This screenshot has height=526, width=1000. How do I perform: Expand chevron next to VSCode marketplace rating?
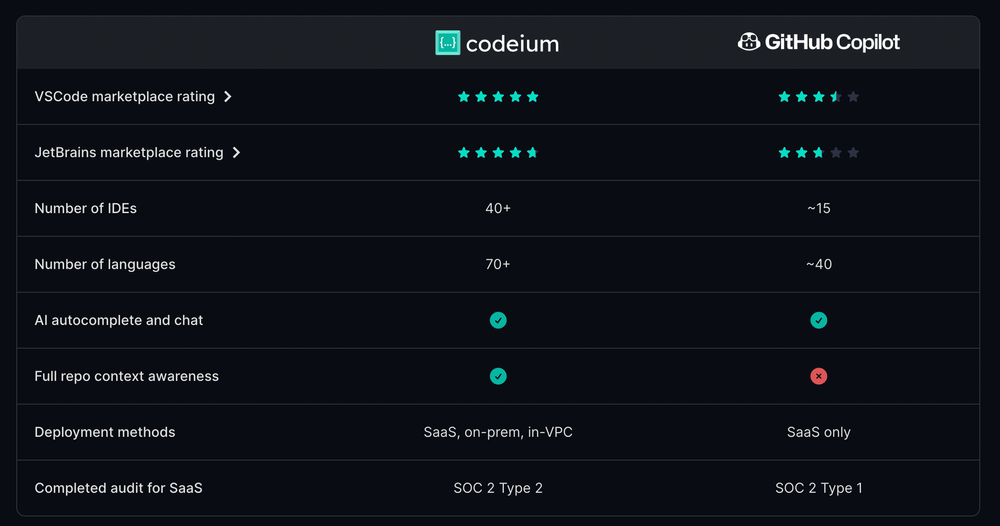(228, 97)
